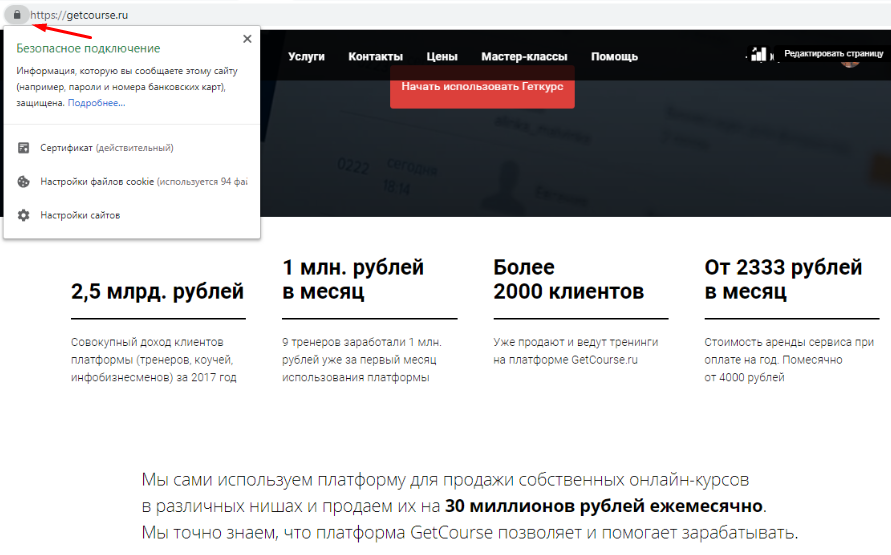Click text Стоимость аренды сервиса при оплате
The width and height of the screenshot is (891, 555).
click(x=789, y=360)
